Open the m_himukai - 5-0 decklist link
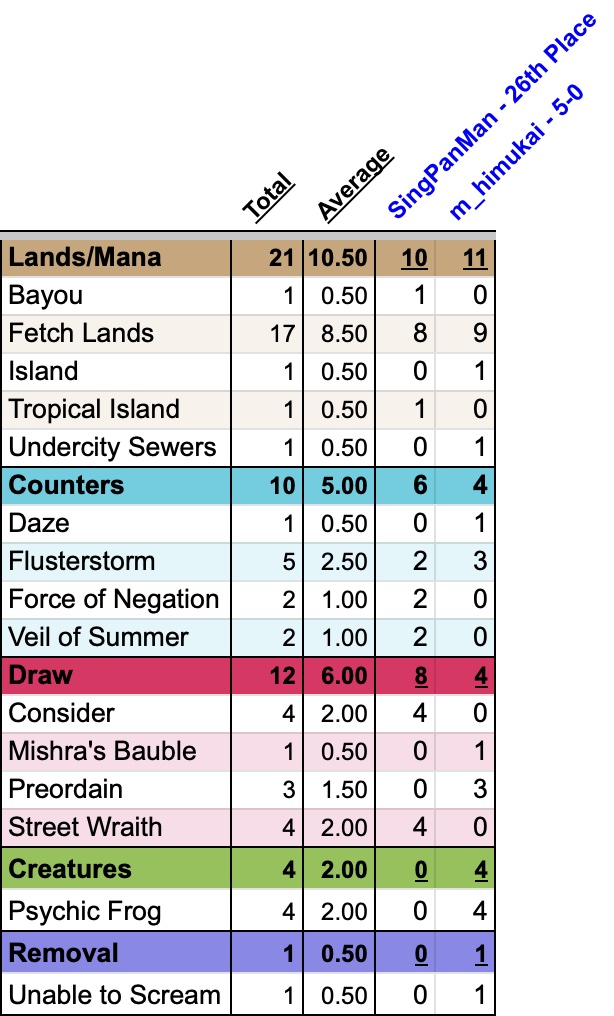Viewport: 614px width, 1016px height. [x=517, y=150]
